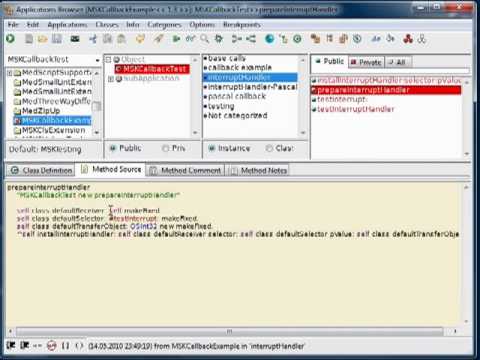Select the 'testing' category
Image resolution: width=480 pixels, height=360 pixels.
point(221,106)
